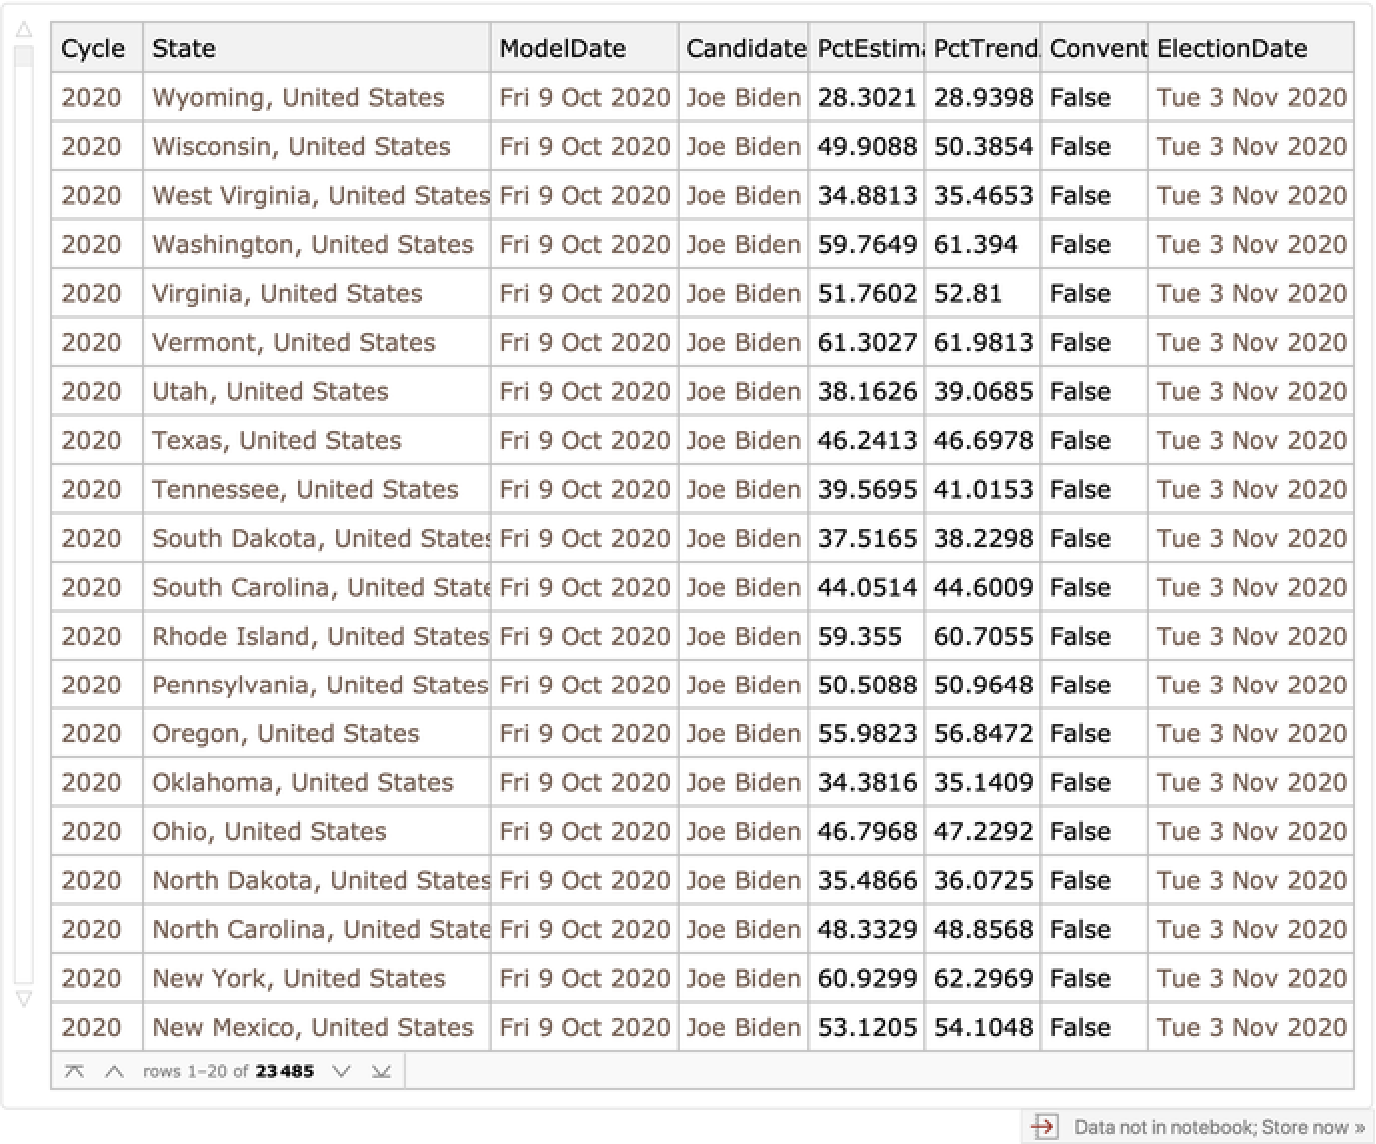Viewport: 1376px width, 1144px height.
Task: Open the Wyoming, United States entity
Action: (x=298, y=97)
